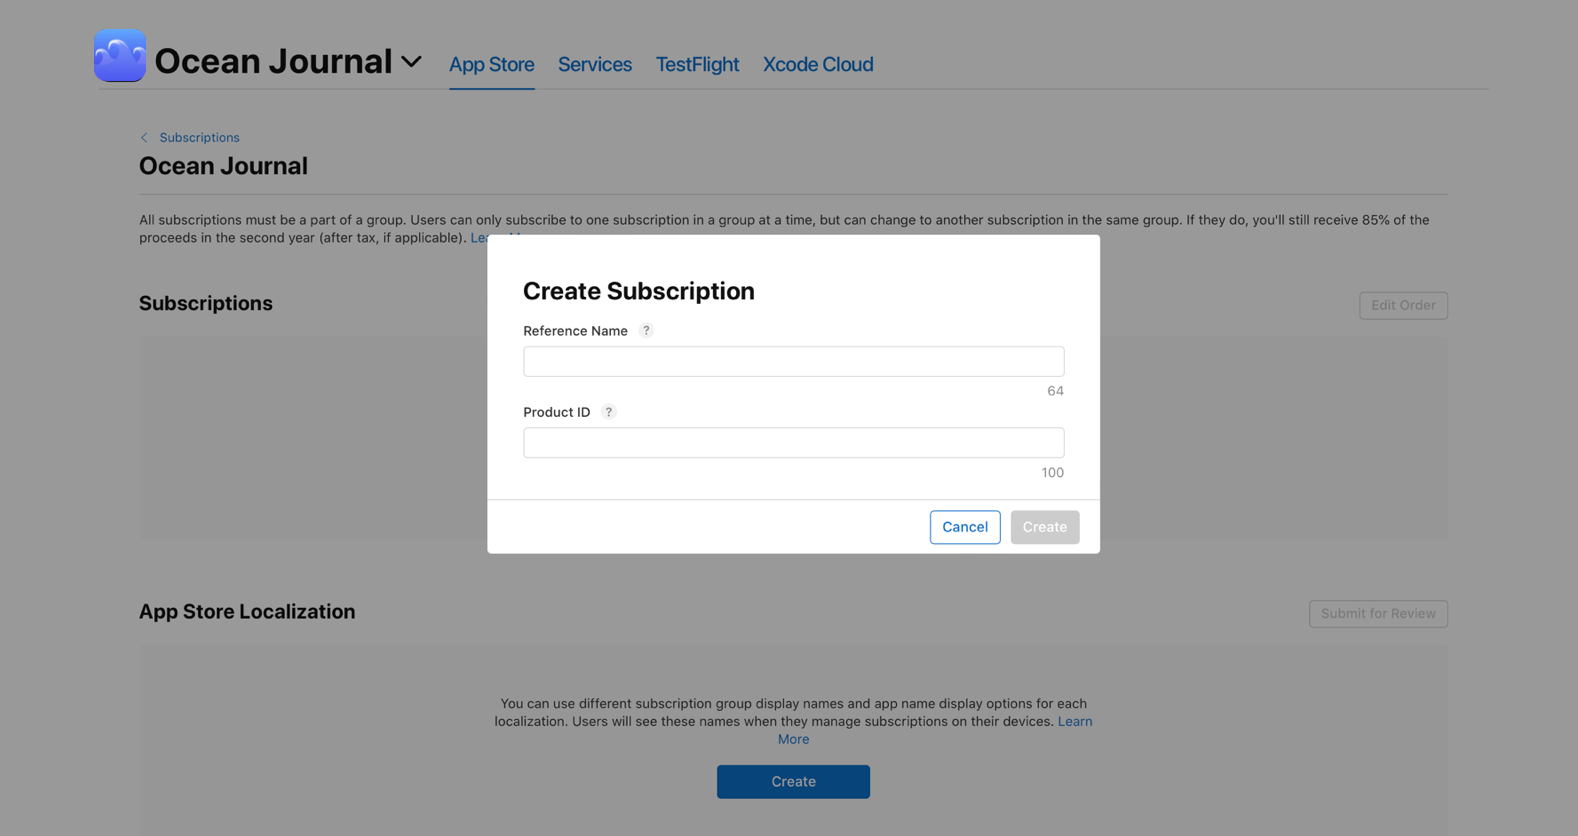Click the back chevron beside Subscriptions

point(144,137)
